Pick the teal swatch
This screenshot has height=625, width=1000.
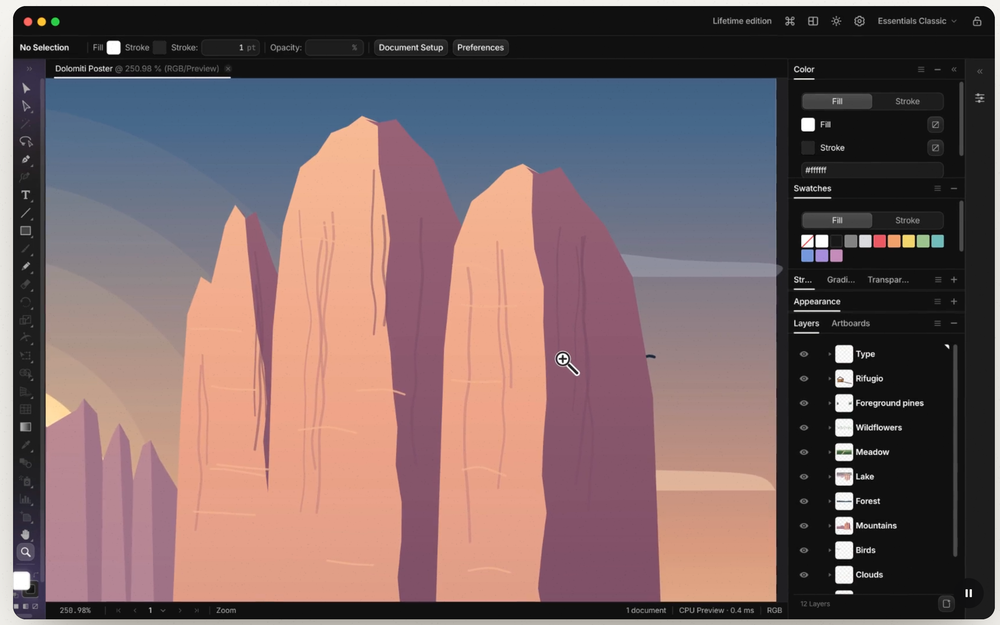click(938, 241)
